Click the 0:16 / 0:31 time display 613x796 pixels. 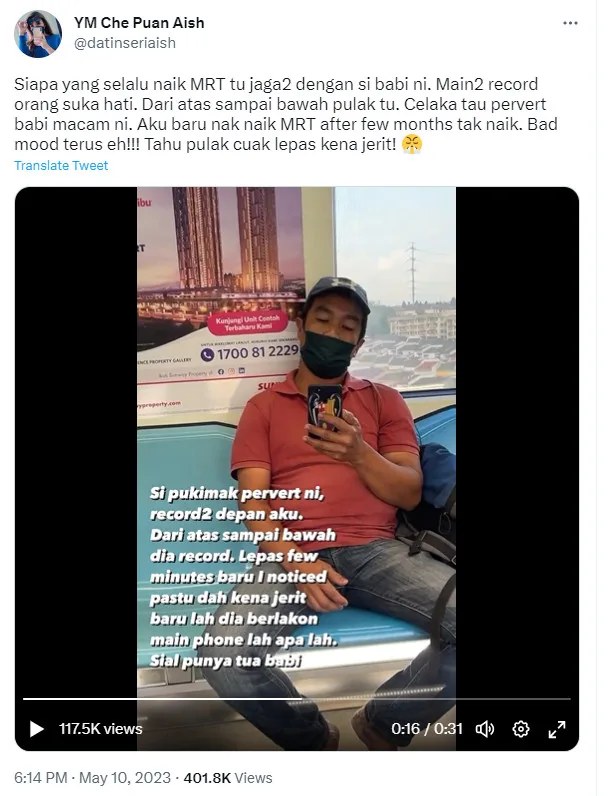(427, 729)
